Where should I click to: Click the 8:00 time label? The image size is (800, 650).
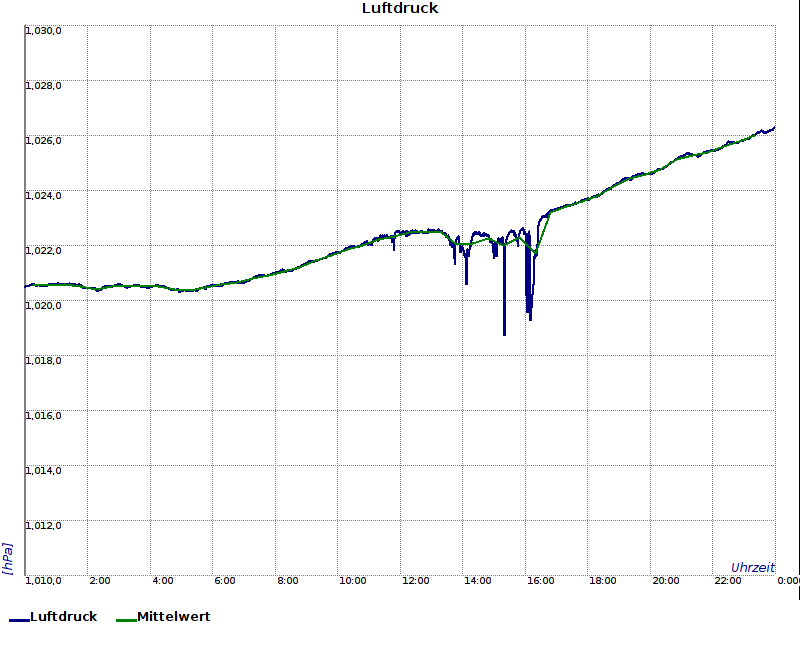(288, 581)
